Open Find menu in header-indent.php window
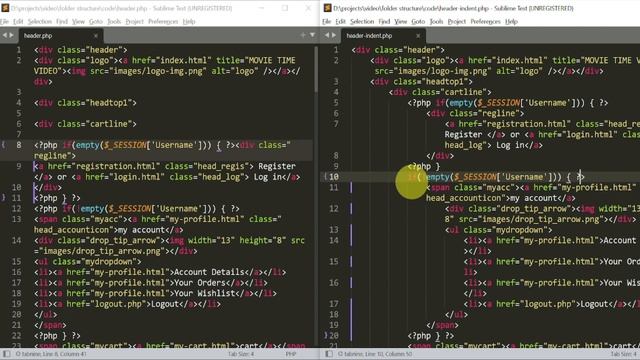This screenshot has height=360, width=640. tap(384, 22)
